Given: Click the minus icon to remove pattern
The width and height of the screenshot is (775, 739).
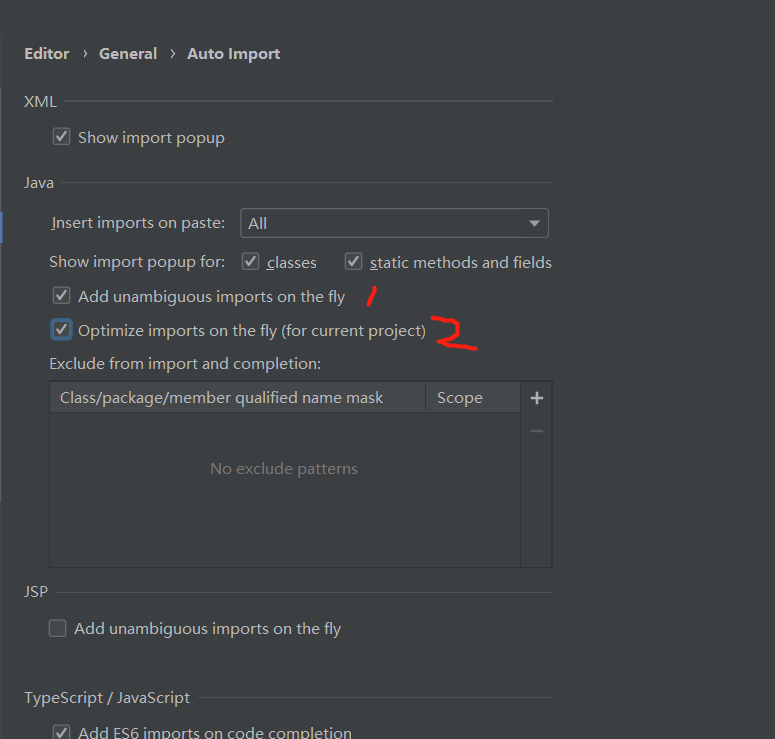Looking at the screenshot, I should 537,431.
